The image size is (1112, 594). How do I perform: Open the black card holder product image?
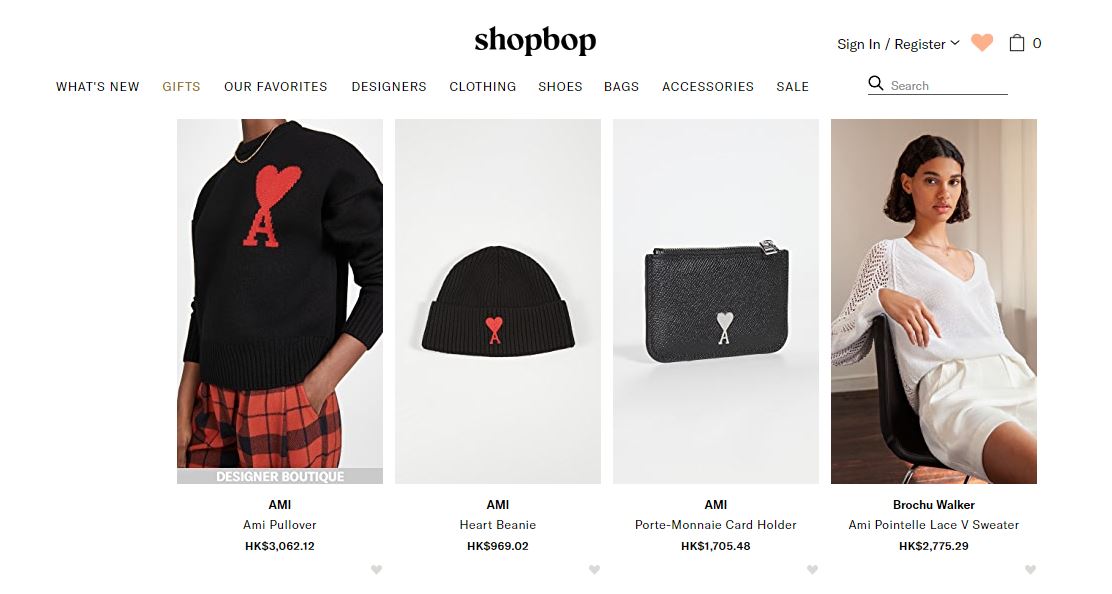[x=716, y=301]
